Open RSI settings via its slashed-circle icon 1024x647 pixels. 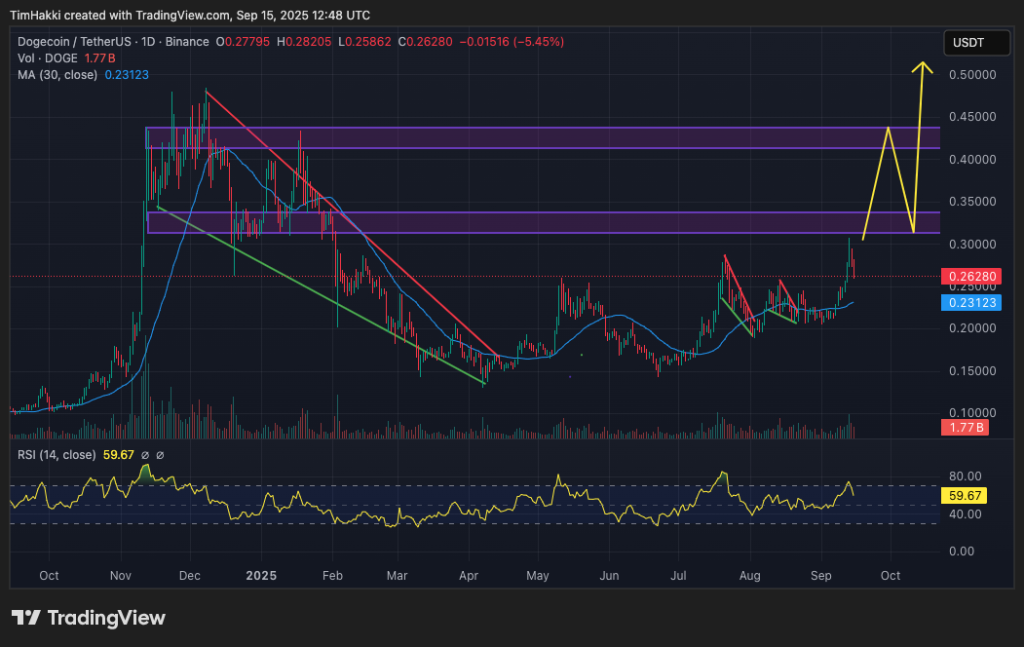(x=145, y=455)
